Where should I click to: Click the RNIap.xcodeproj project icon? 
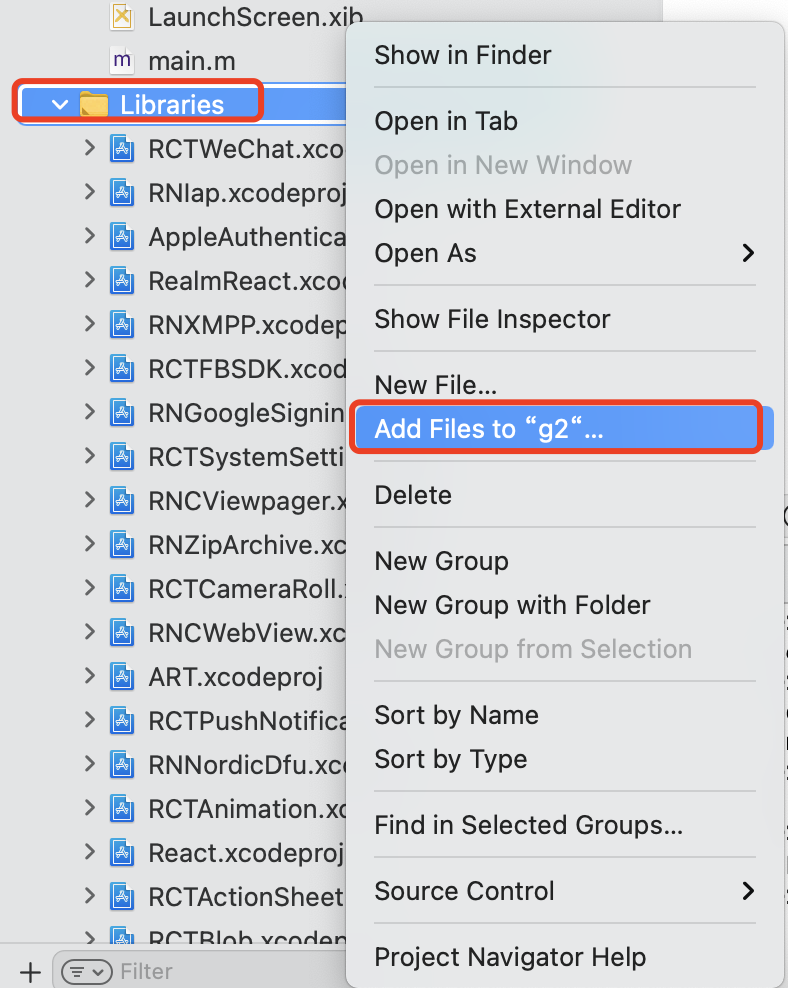coord(122,193)
